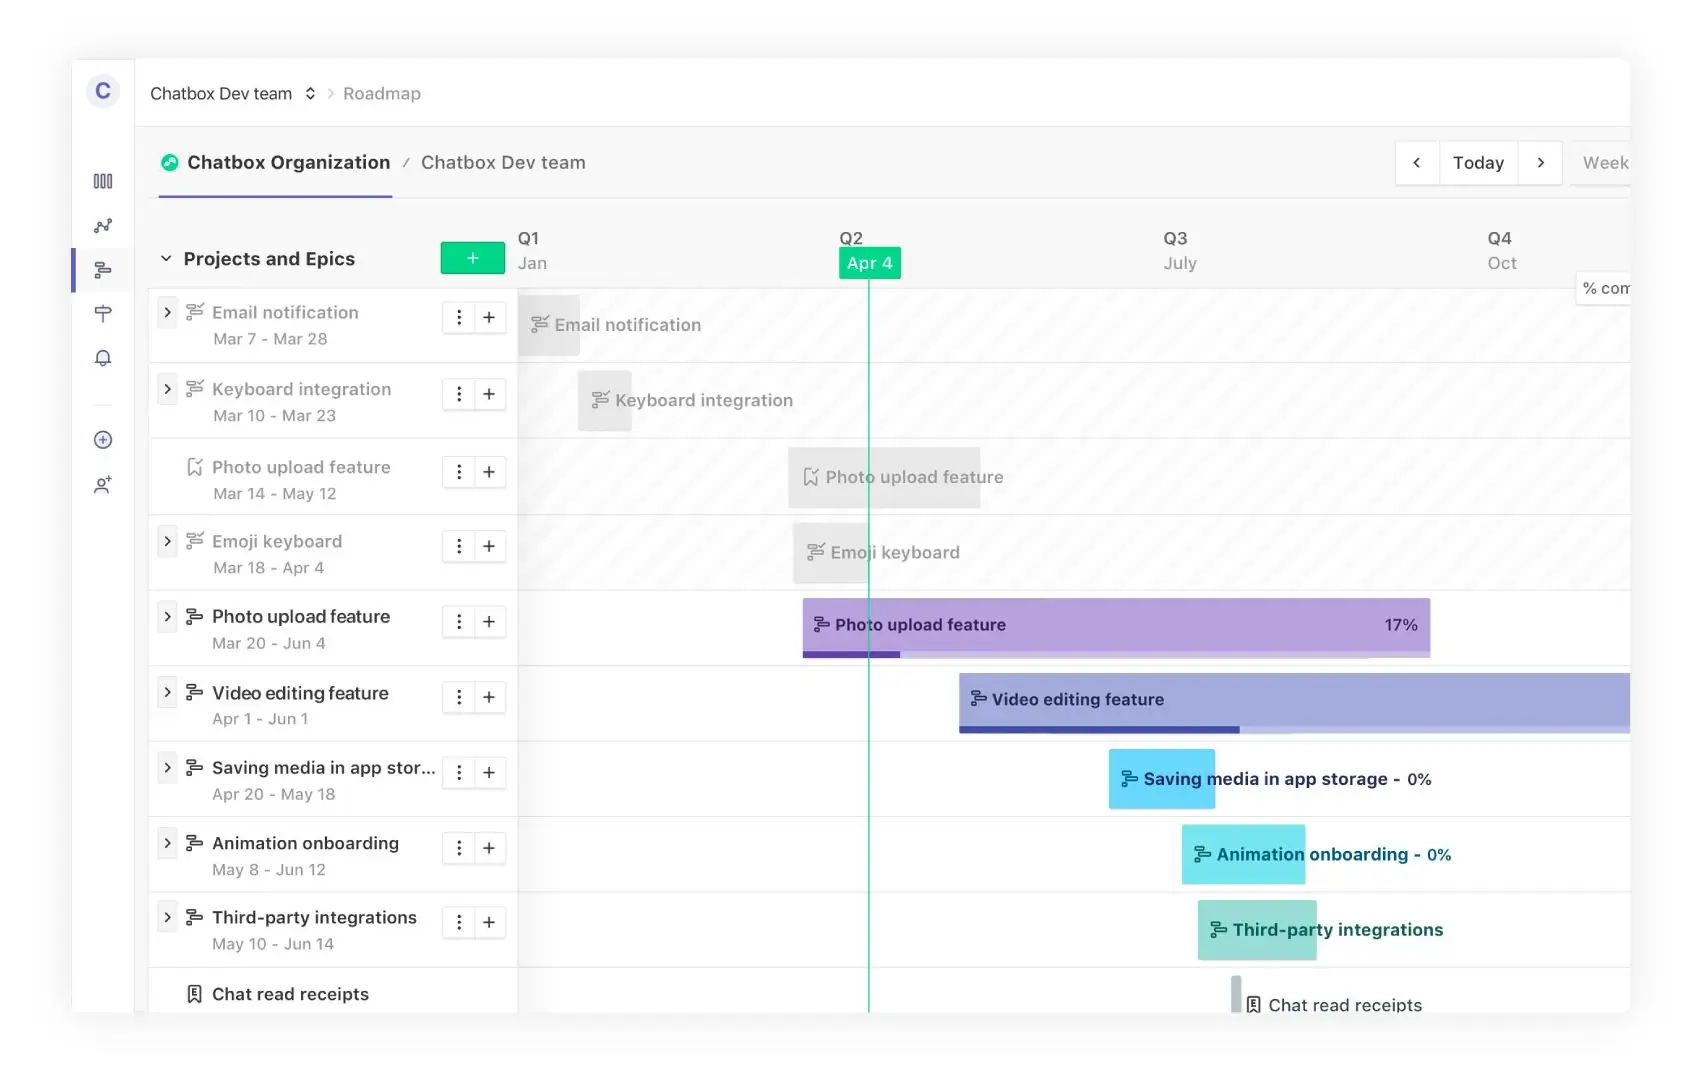
Task: Select the Chatbox Dev team tab
Action: [503, 163]
